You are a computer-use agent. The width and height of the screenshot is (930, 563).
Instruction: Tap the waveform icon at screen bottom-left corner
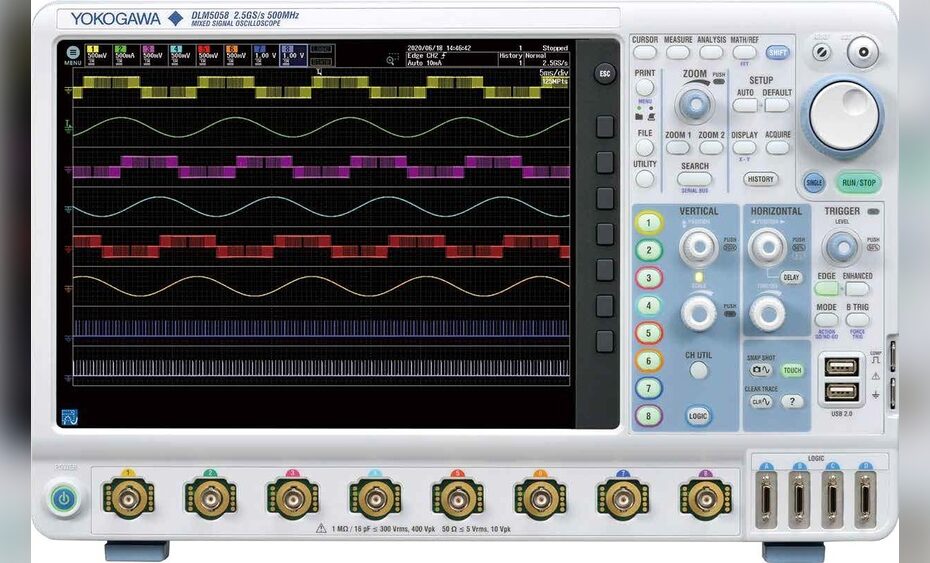[69, 417]
